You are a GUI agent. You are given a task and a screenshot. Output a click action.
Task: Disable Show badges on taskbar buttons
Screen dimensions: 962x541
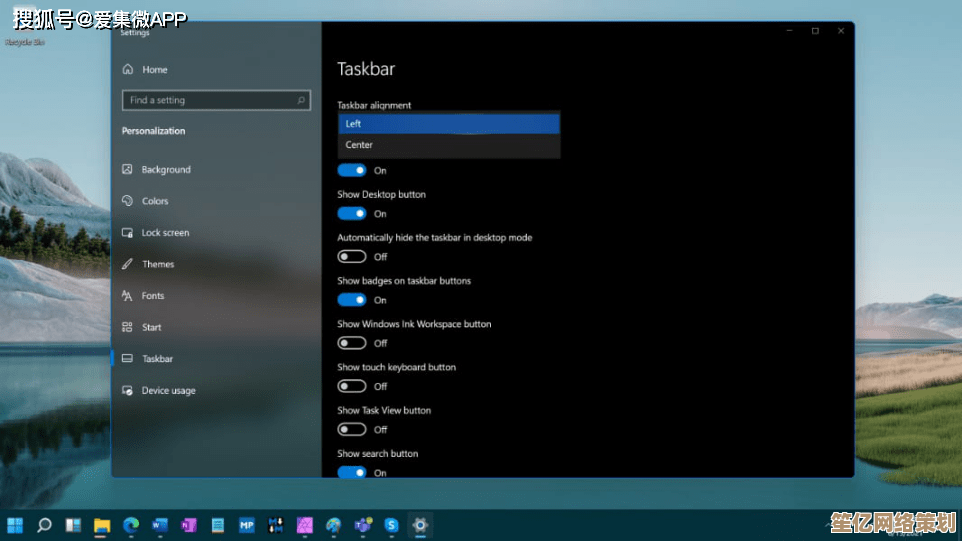coord(351,300)
